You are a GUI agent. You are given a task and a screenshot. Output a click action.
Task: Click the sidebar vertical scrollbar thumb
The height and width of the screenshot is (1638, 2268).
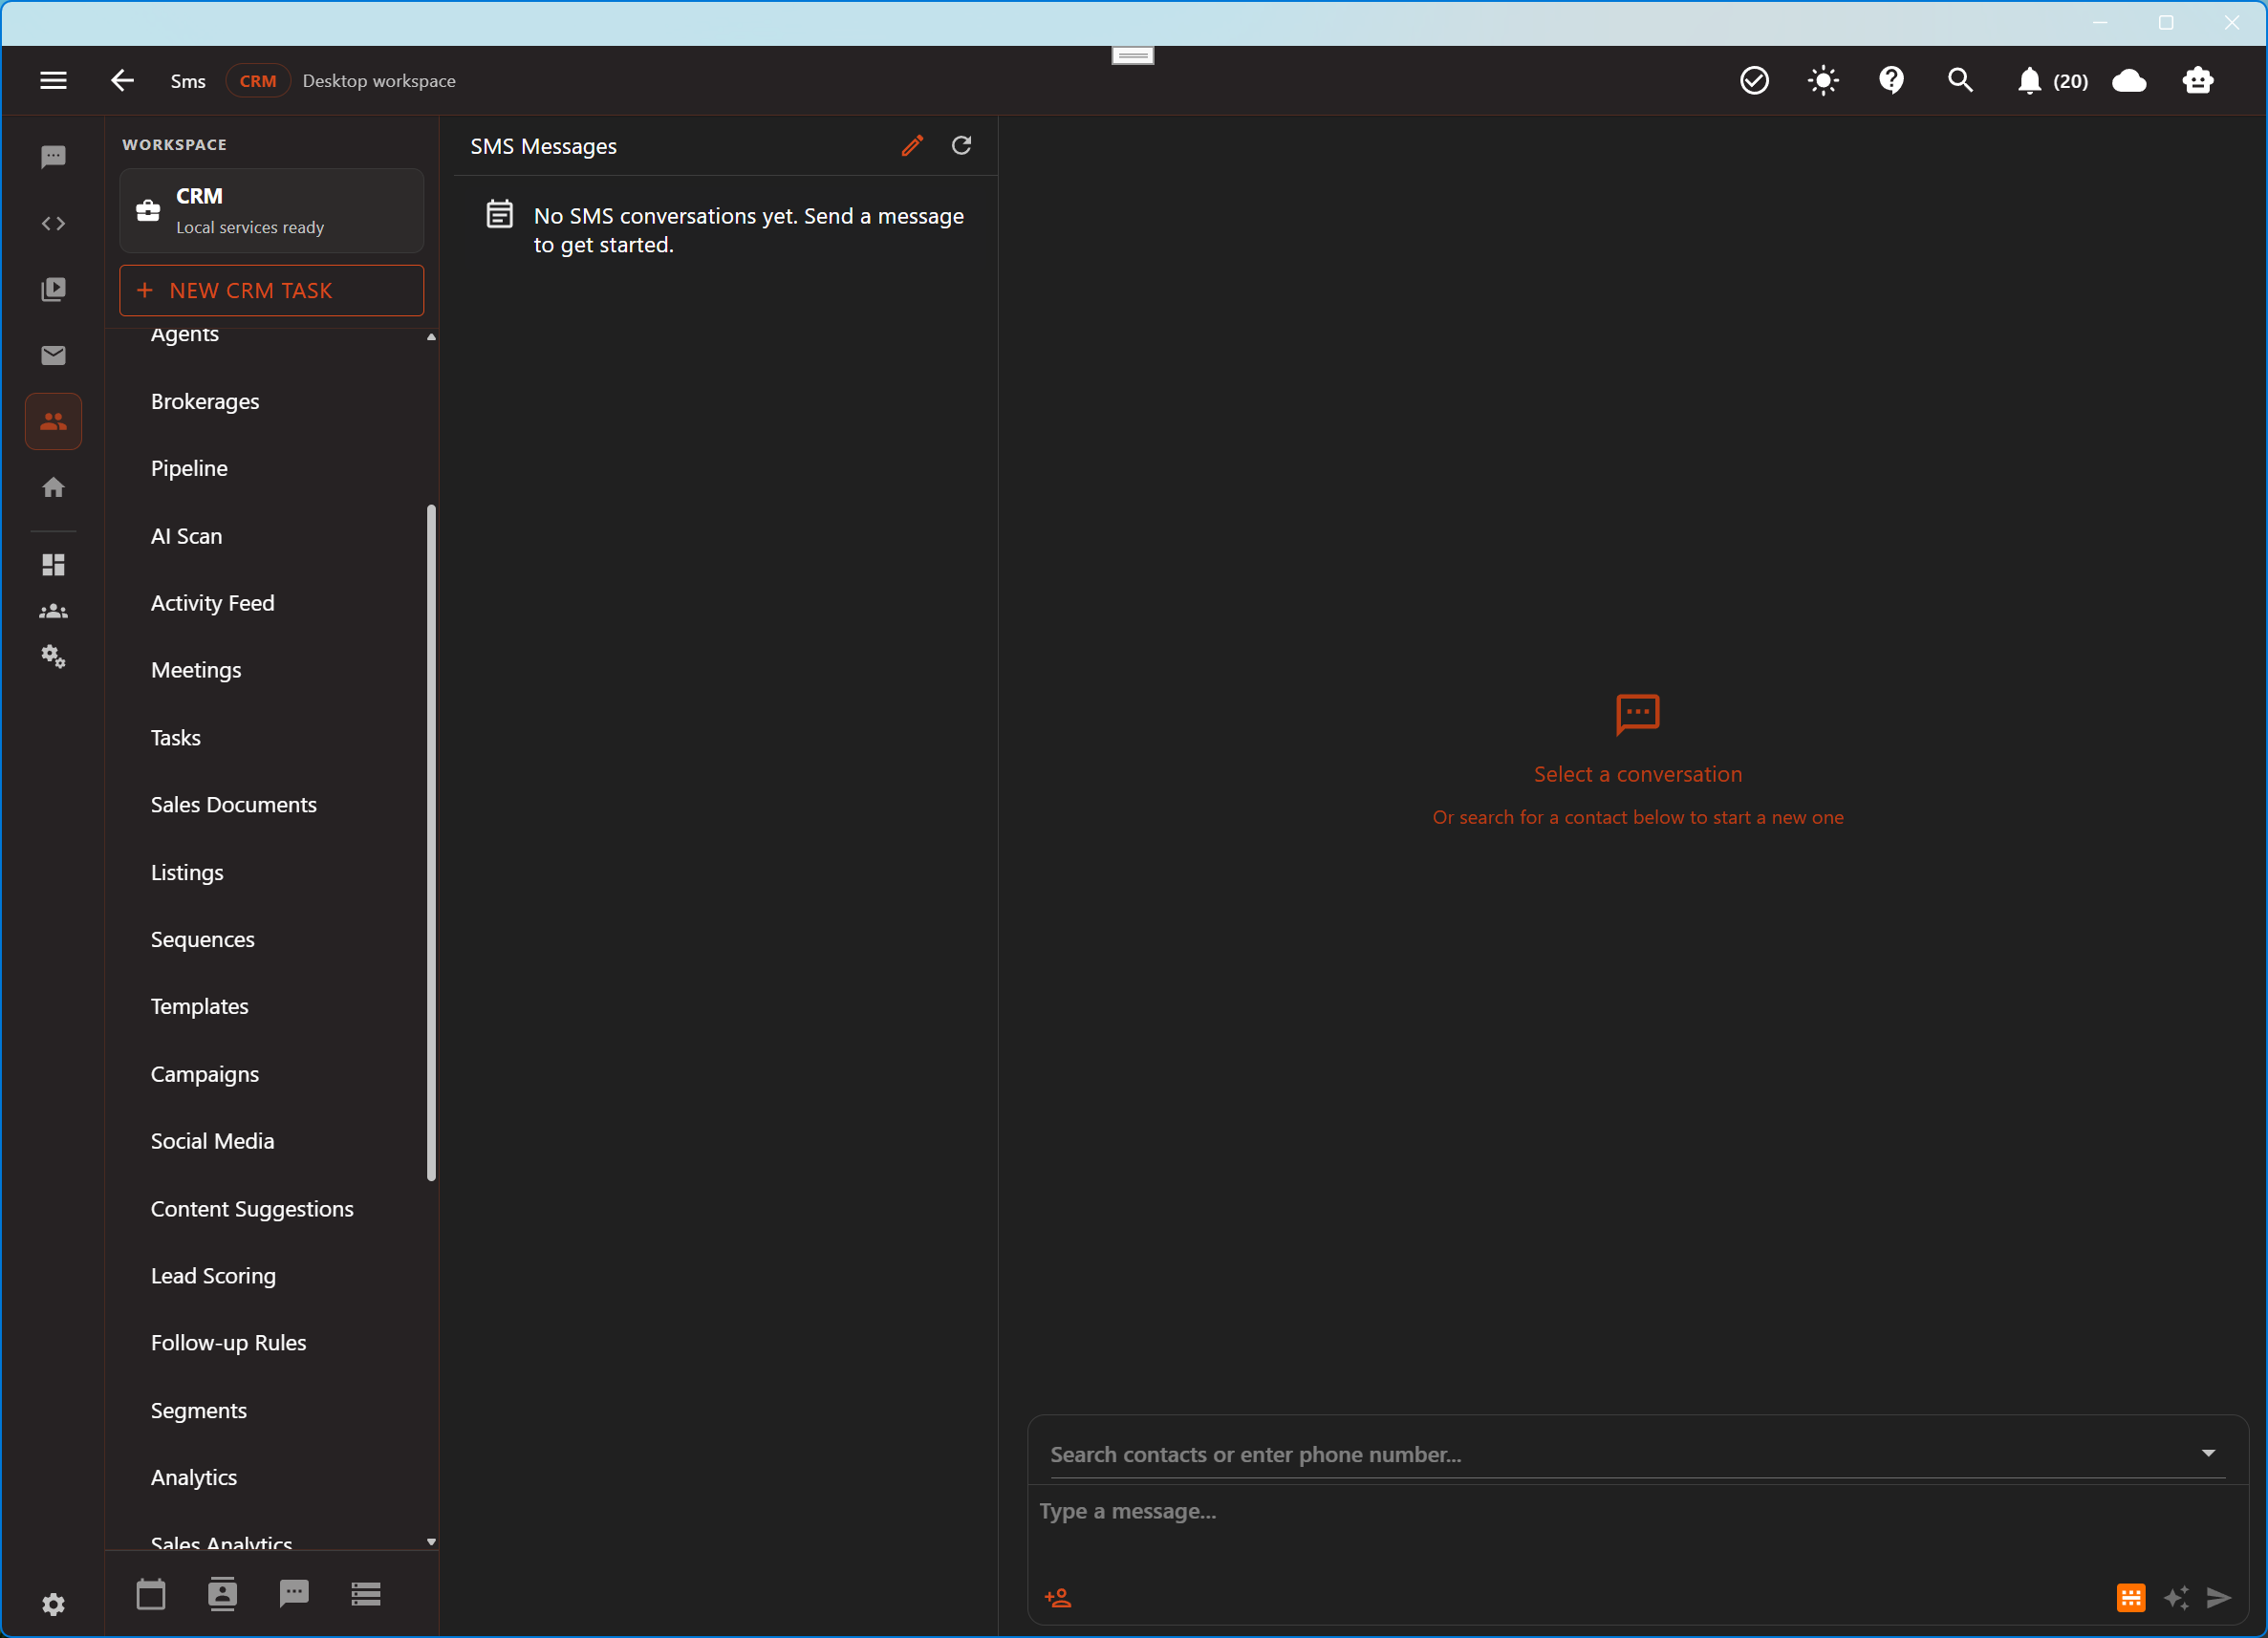(x=431, y=843)
